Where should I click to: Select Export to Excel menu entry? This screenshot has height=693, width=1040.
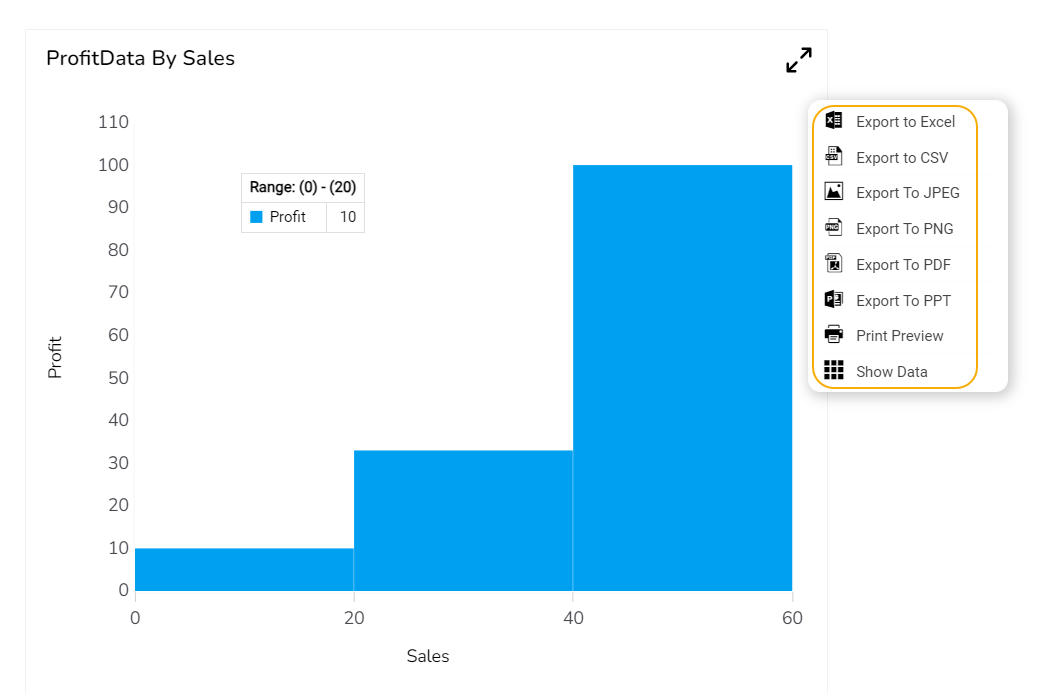905,122
